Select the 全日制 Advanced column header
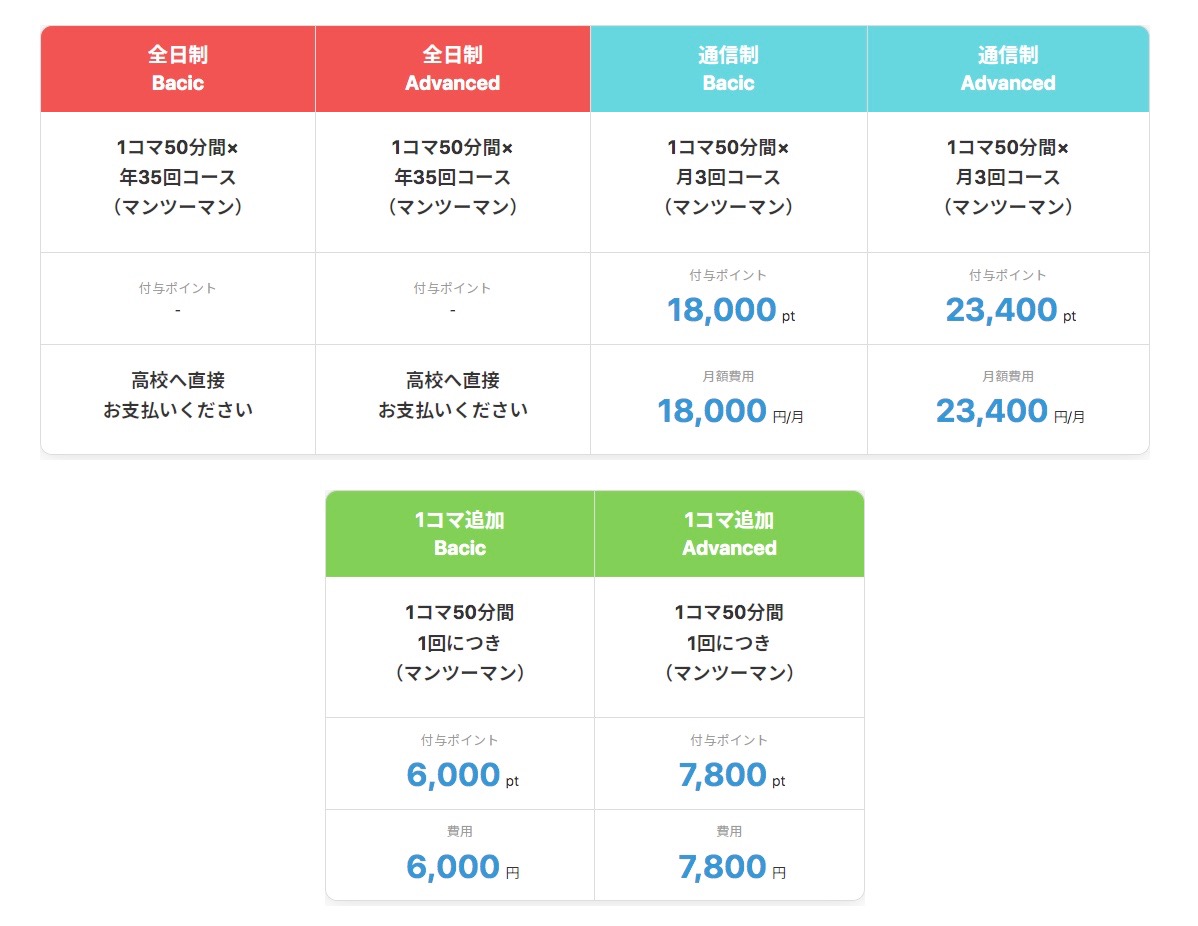 (x=452, y=69)
